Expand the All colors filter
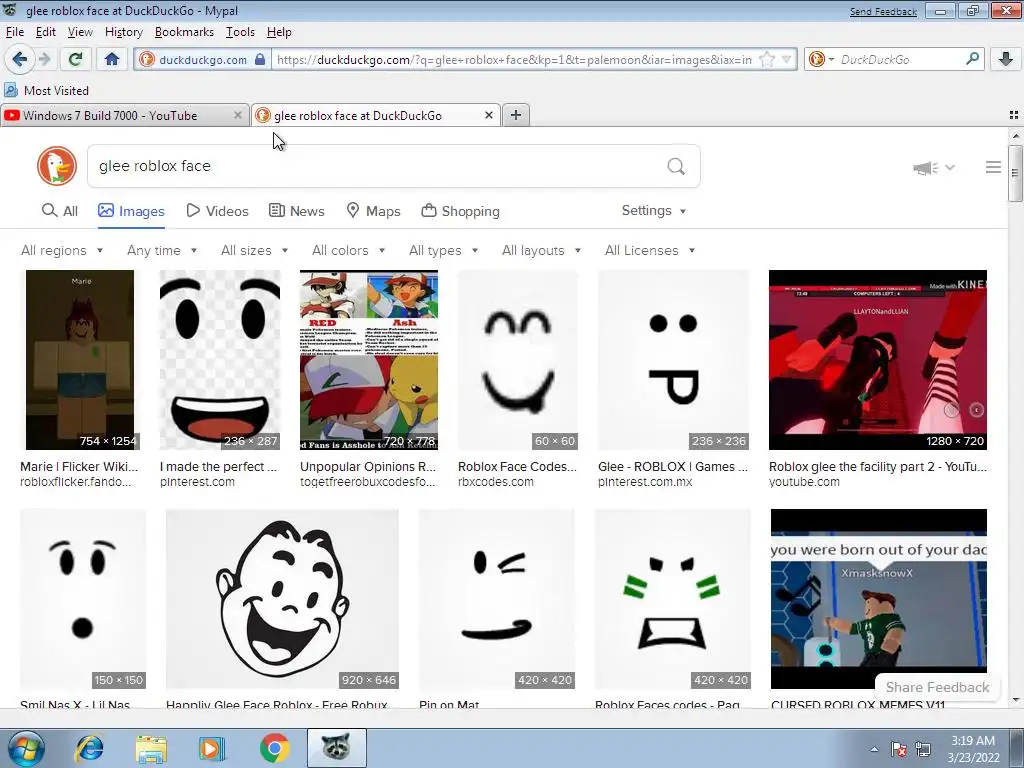Viewport: 1024px width, 768px height. point(348,250)
